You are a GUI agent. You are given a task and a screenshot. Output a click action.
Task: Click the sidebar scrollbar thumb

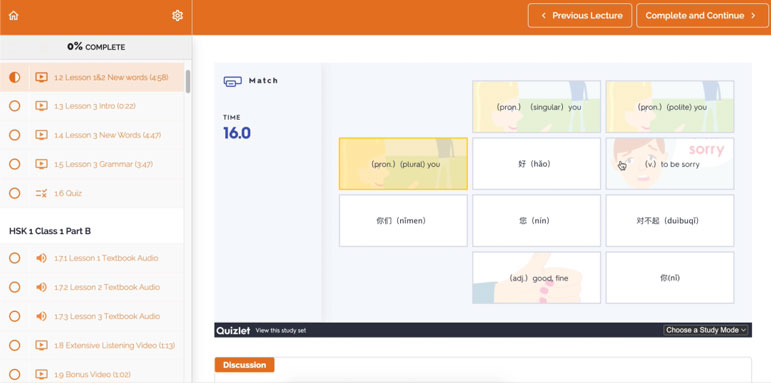pos(187,82)
